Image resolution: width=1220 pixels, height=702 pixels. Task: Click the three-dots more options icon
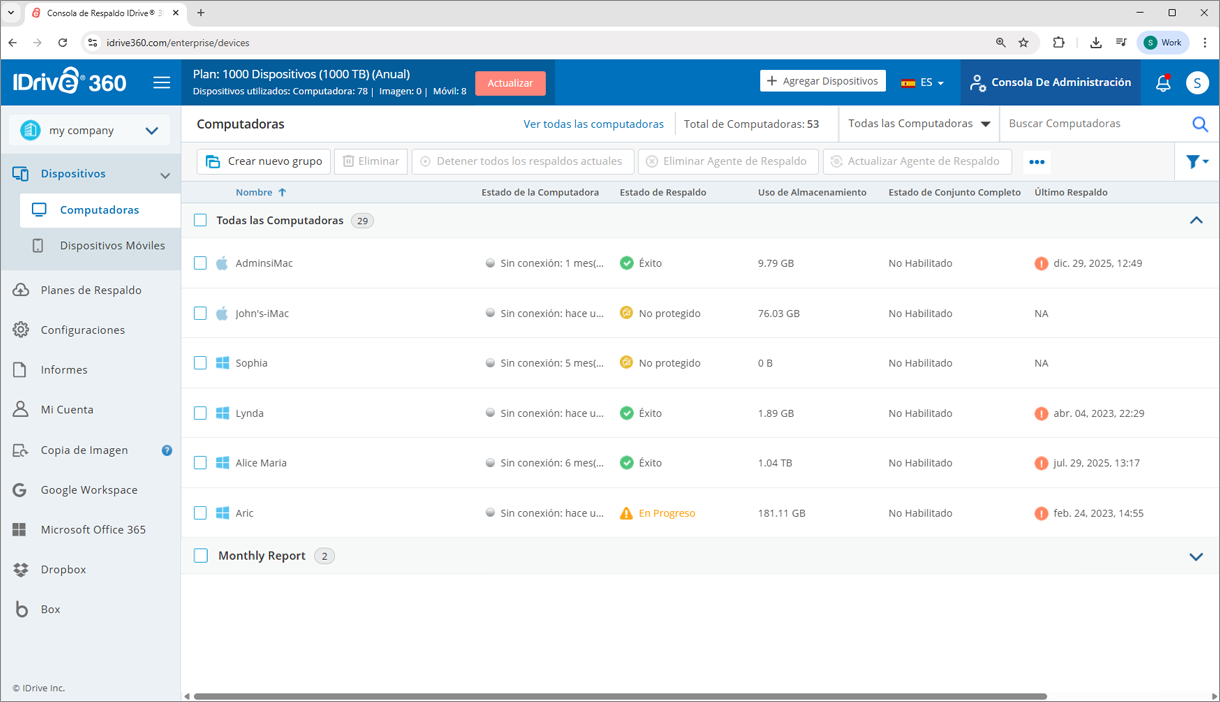pos(1036,162)
